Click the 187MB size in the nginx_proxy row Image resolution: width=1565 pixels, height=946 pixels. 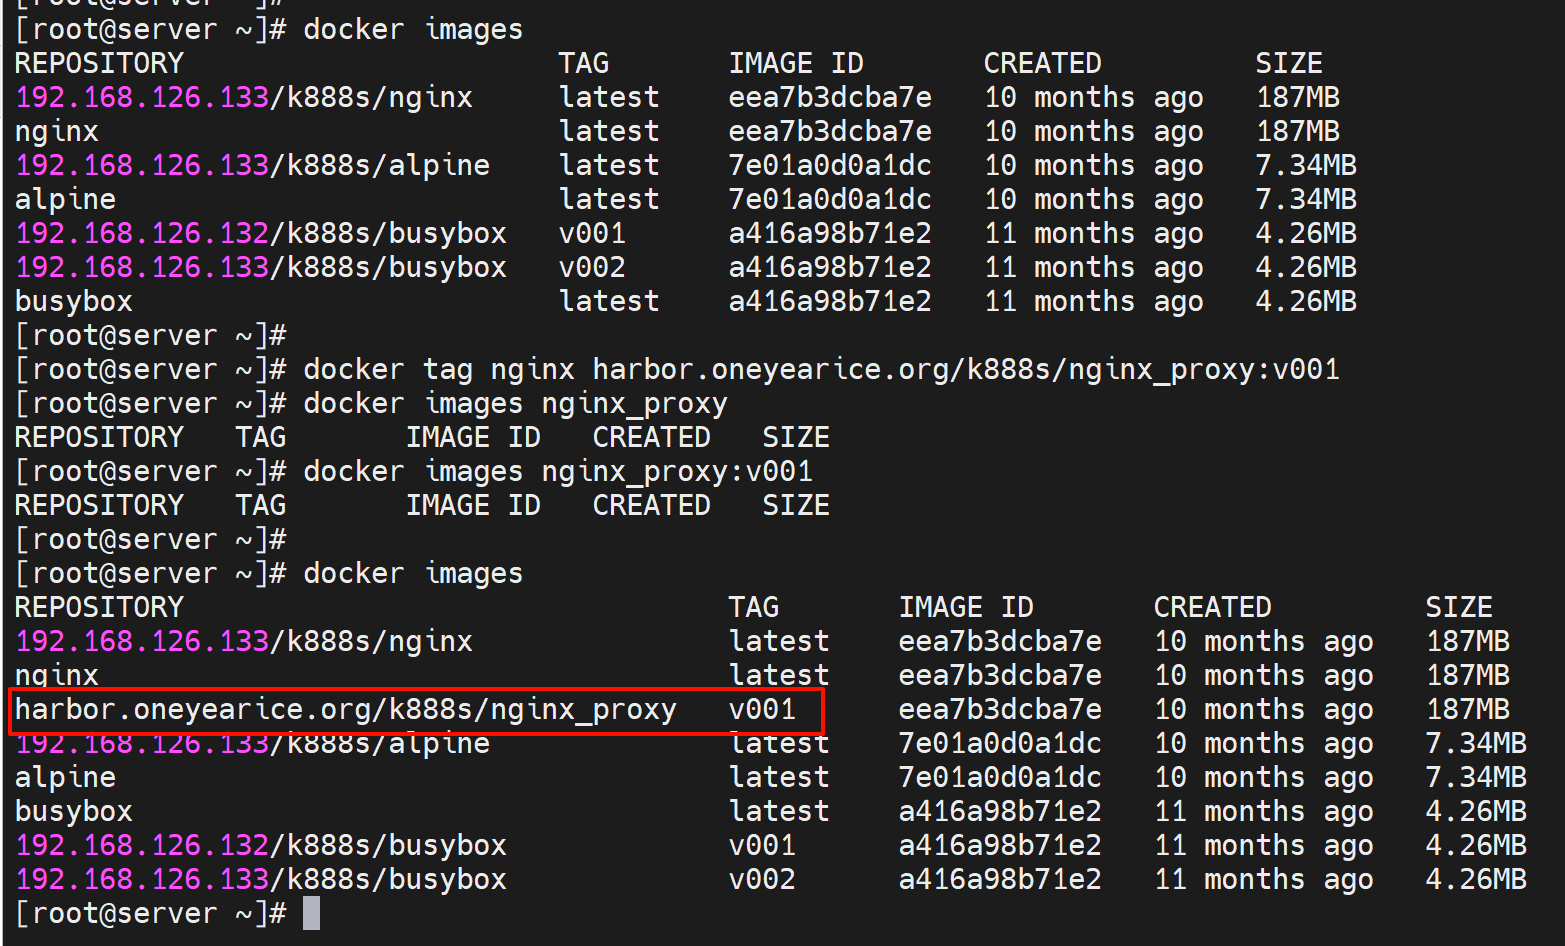click(x=1467, y=710)
